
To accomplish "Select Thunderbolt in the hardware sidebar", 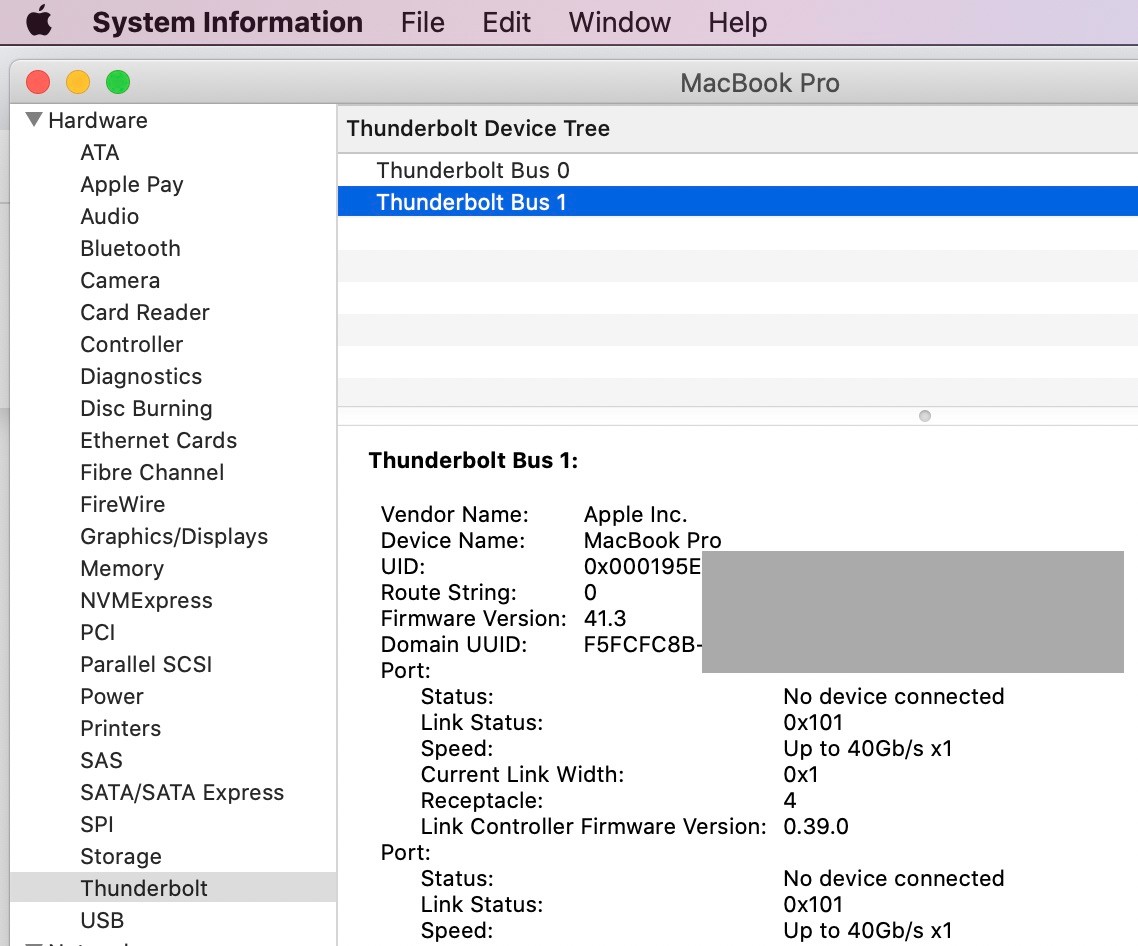I will point(143,888).
